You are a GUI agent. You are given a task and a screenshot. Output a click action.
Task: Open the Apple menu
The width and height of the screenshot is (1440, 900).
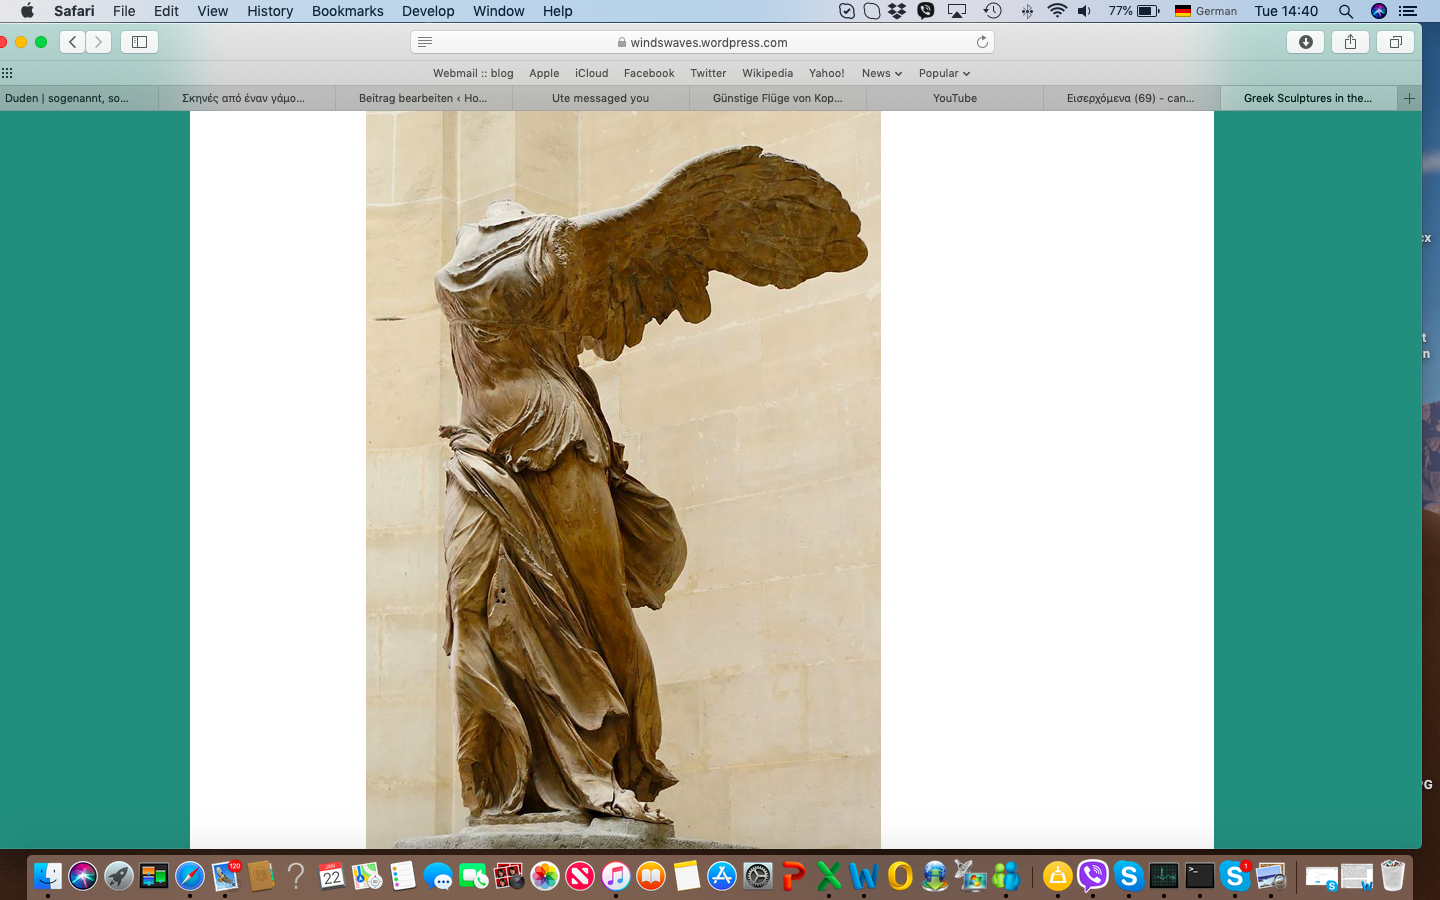tap(27, 11)
